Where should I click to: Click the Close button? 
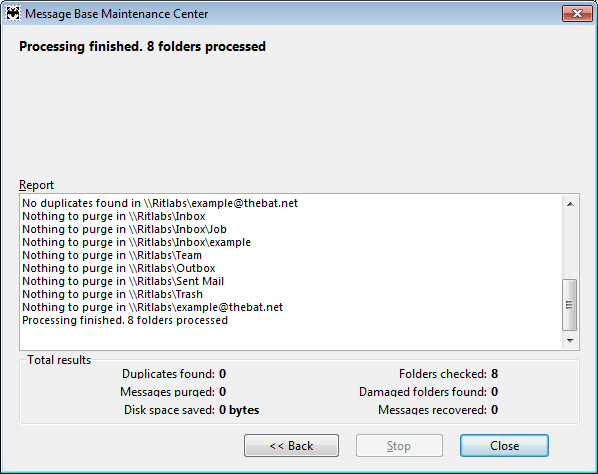tap(504, 445)
